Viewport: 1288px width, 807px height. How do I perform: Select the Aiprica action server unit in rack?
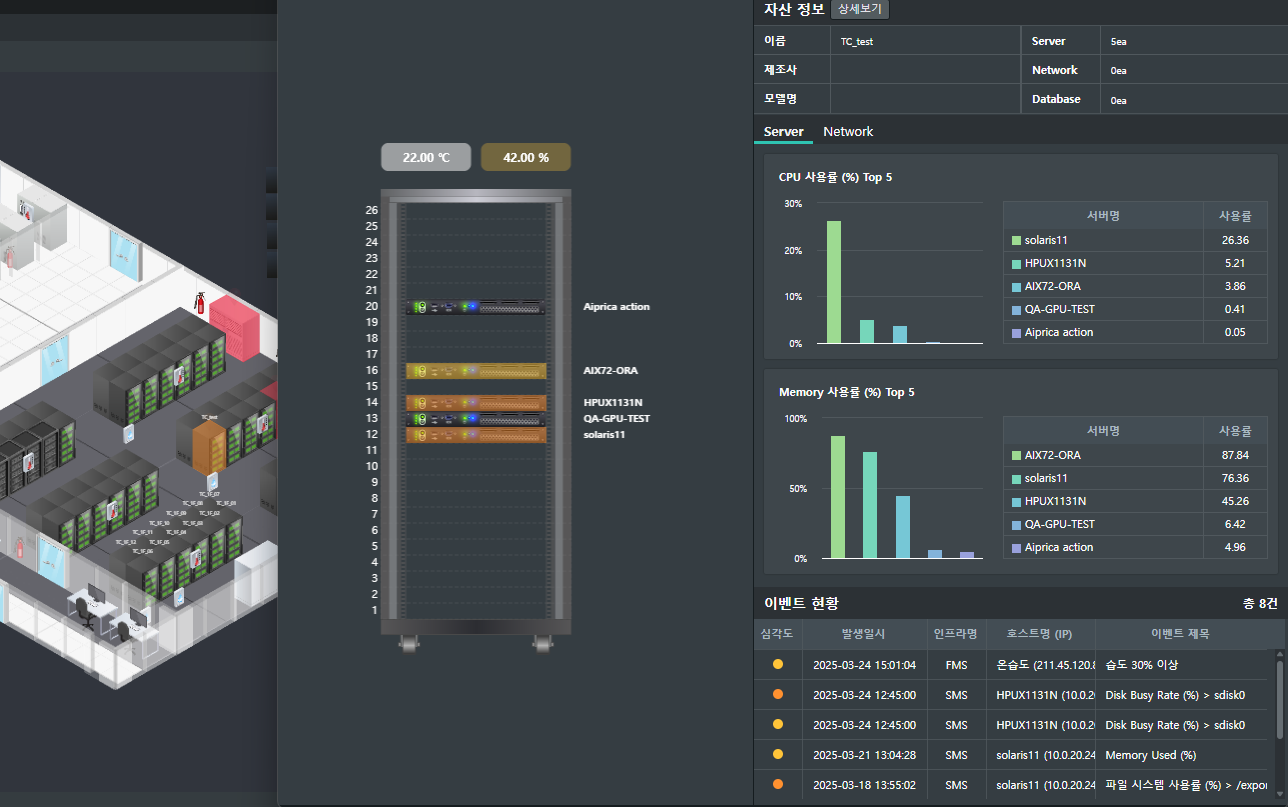(x=476, y=307)
